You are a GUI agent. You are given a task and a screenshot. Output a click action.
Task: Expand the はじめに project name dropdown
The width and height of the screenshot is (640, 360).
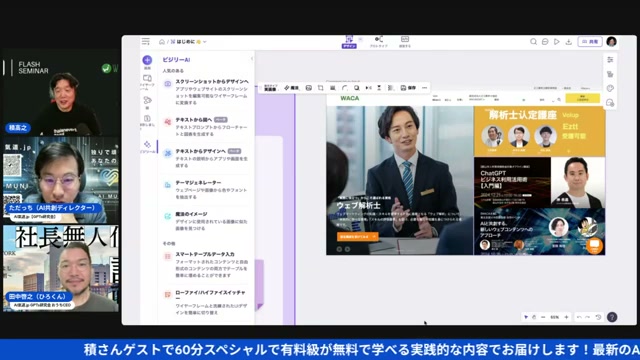pos(204,42)
